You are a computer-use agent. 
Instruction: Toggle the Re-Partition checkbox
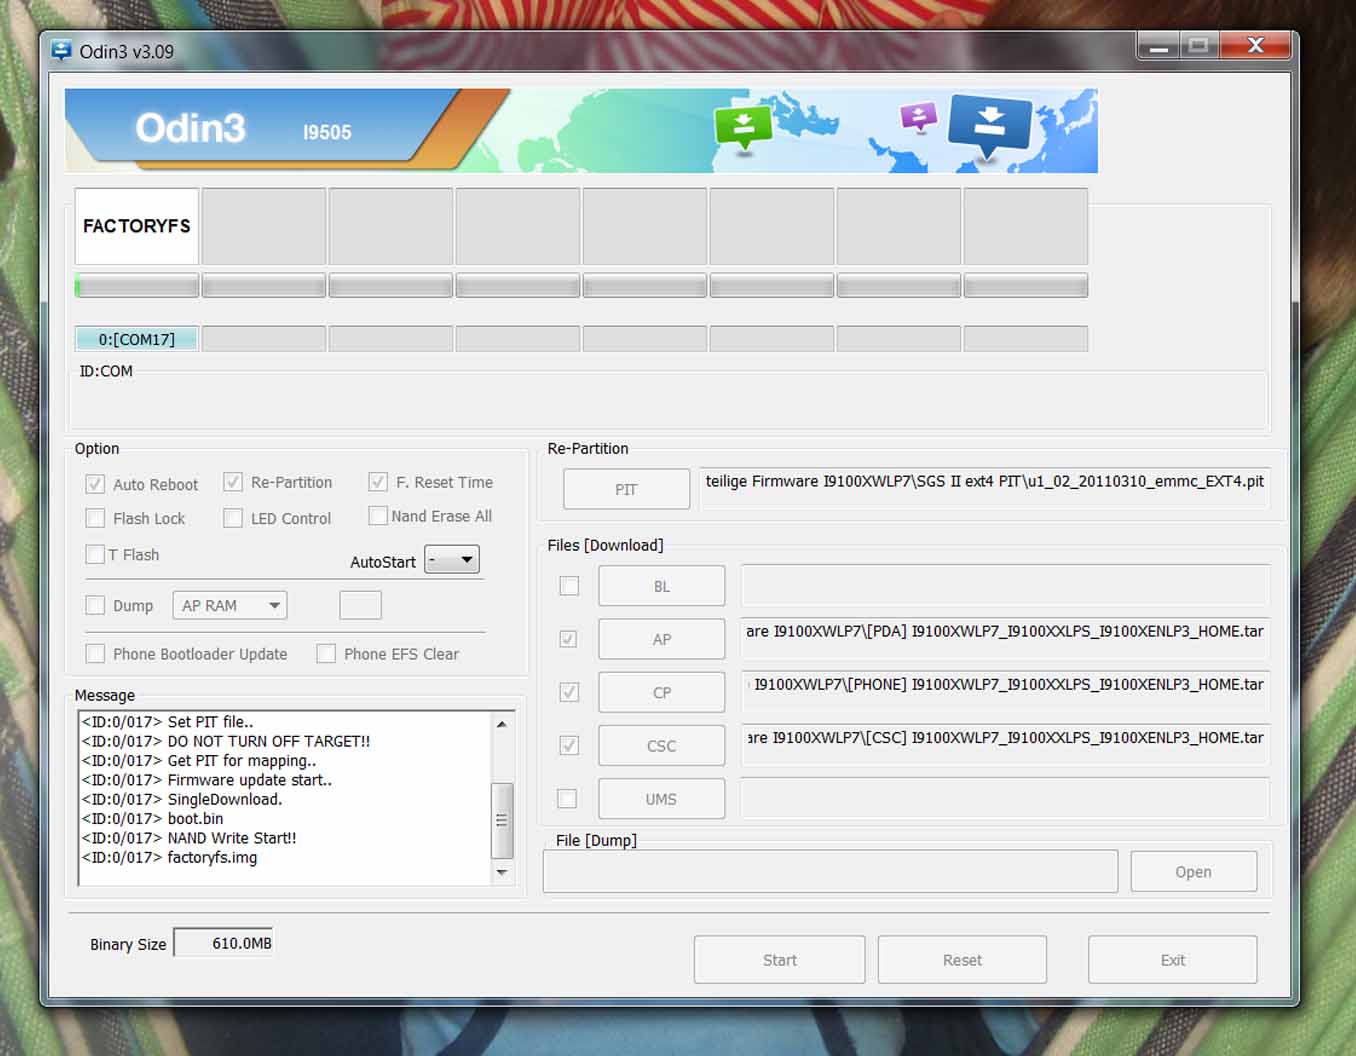[233, 482]
